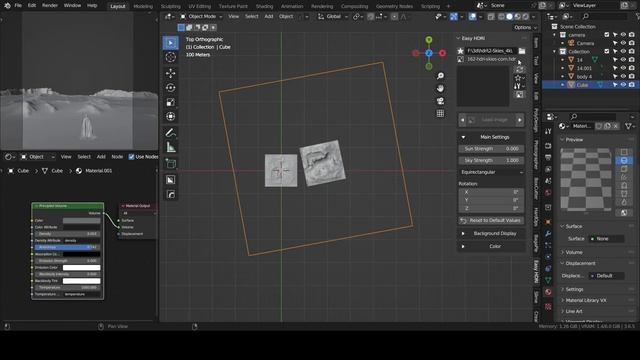640x360 pixels.
Task: Click the Easy HDRI reload previews icon
Action: (519, 69)
